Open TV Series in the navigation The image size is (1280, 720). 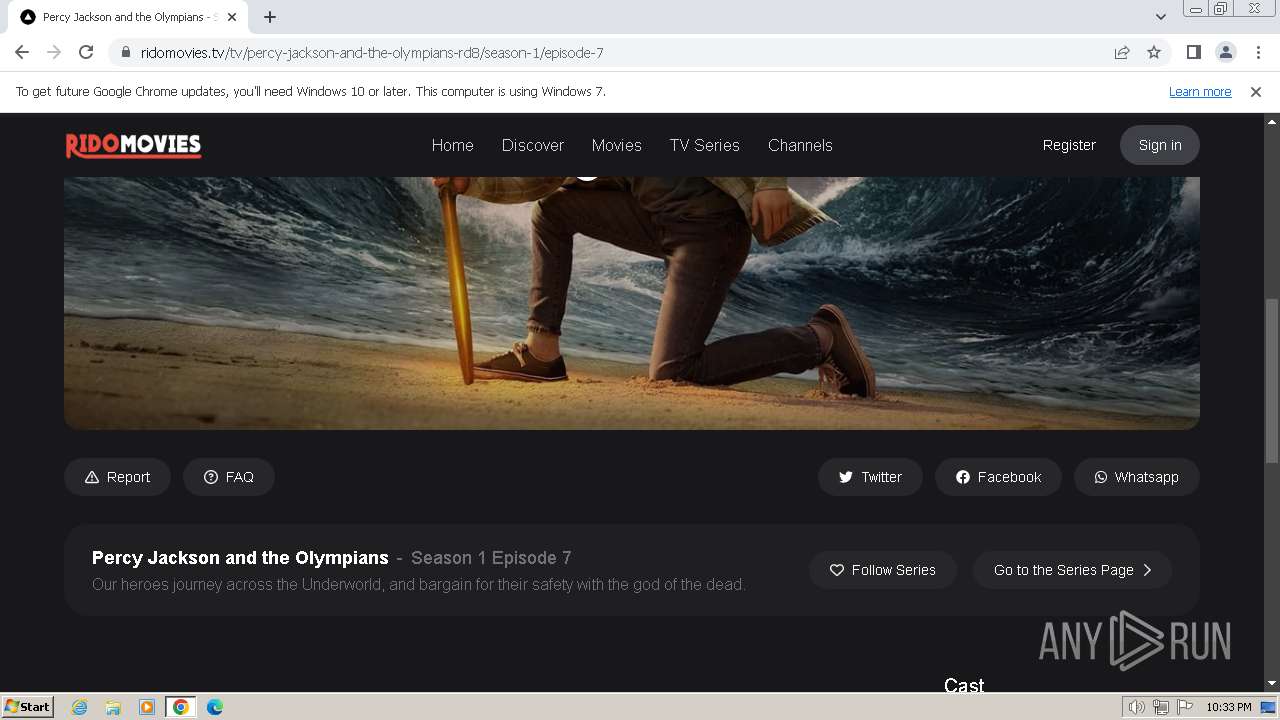705,145
